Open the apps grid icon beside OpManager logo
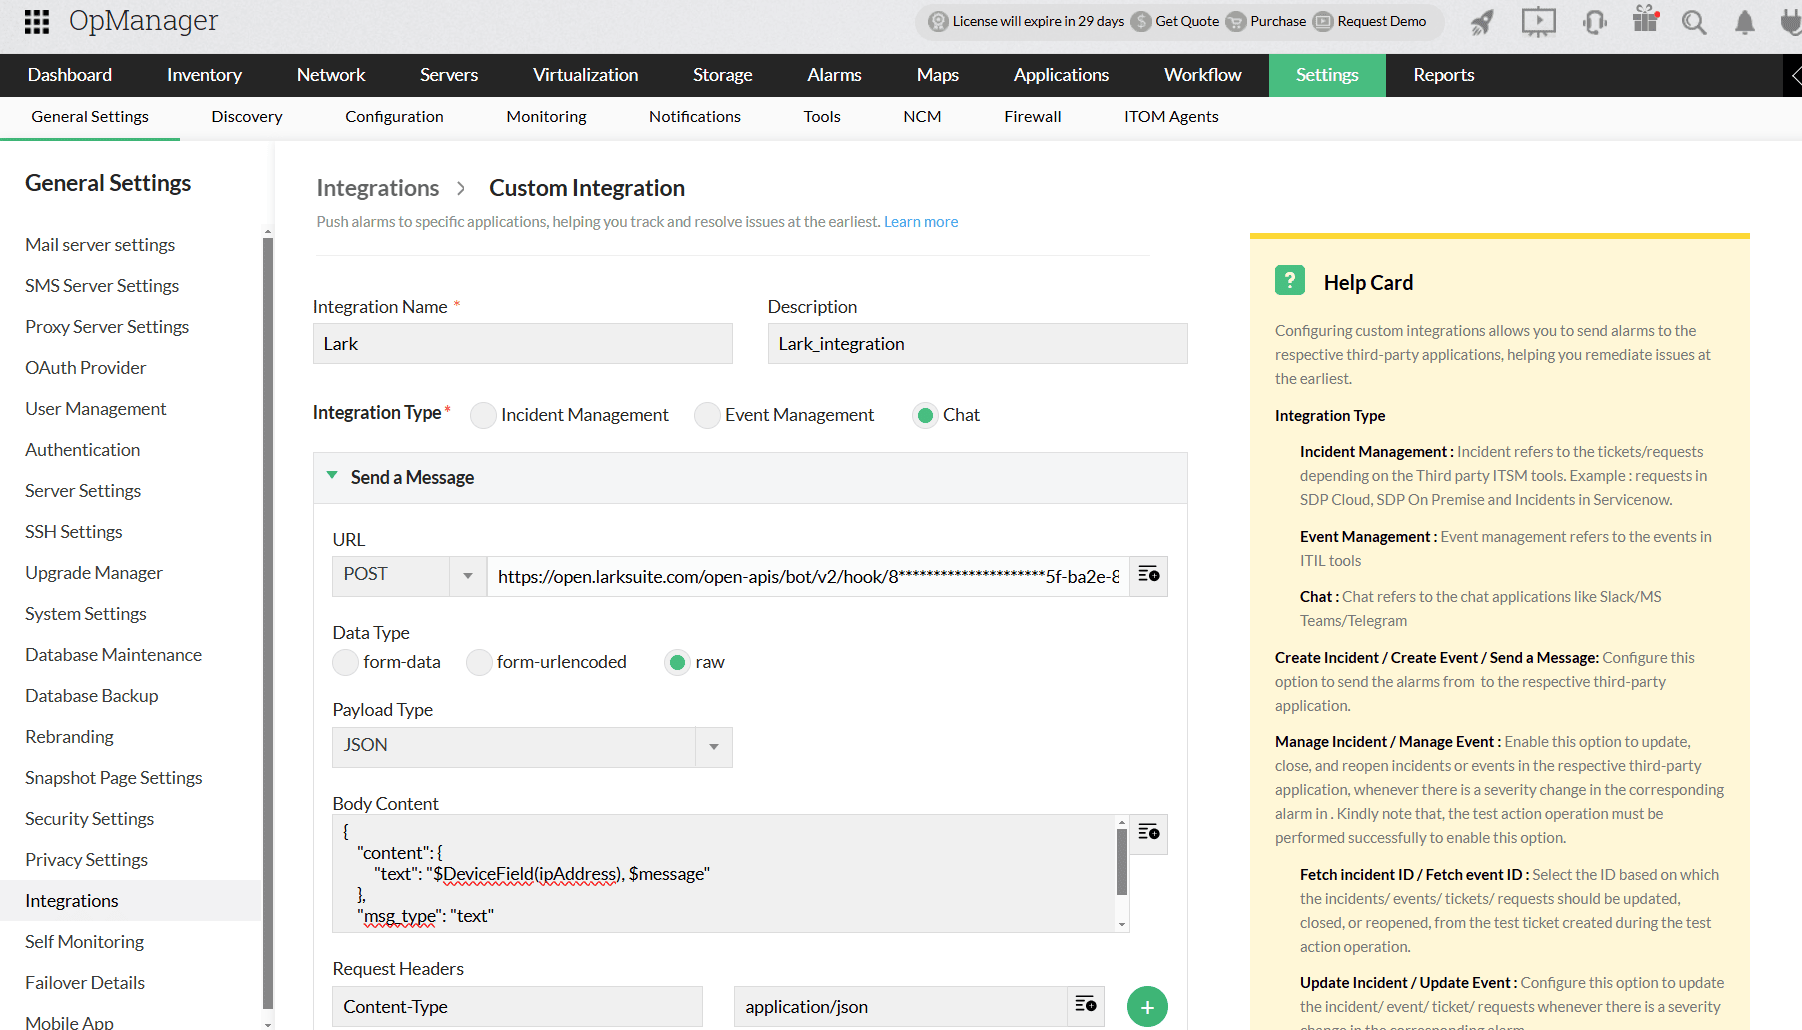 (x=36, y=21)
